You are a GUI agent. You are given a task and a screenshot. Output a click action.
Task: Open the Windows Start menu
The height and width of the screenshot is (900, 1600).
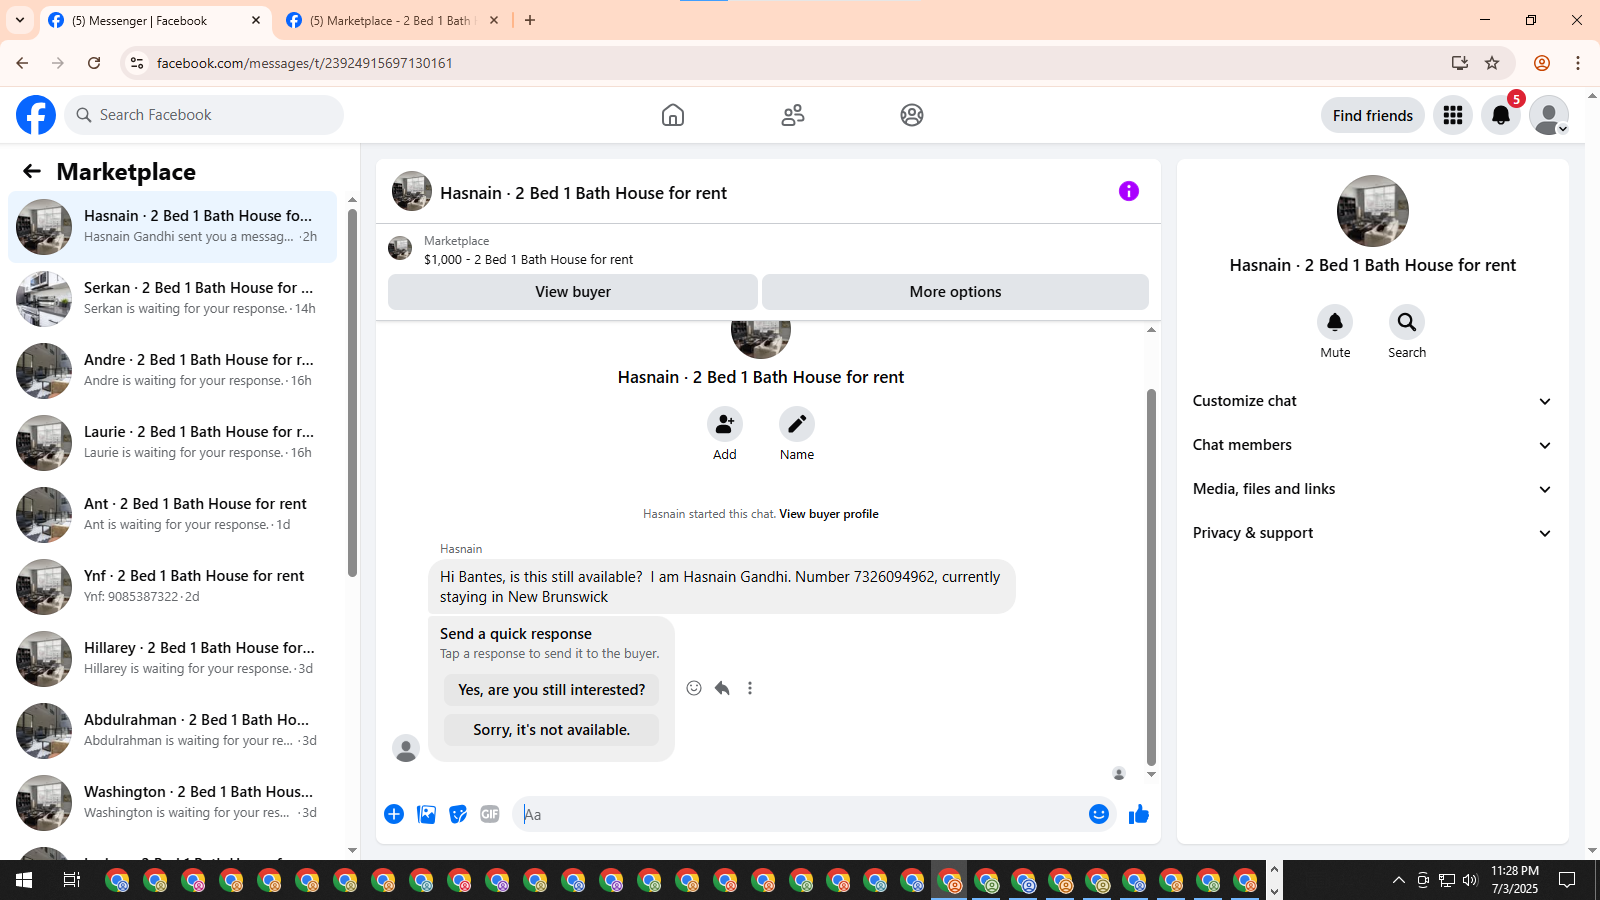24,880
